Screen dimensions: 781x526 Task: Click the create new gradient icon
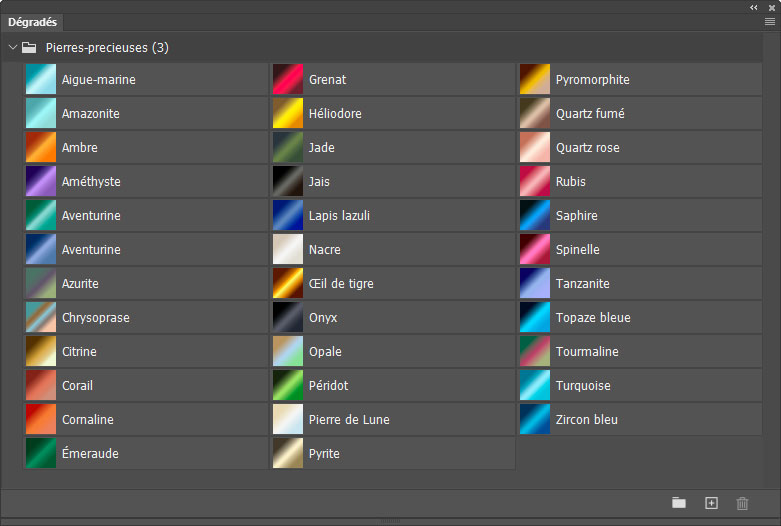pyautogui.click(x=711, y=503)
